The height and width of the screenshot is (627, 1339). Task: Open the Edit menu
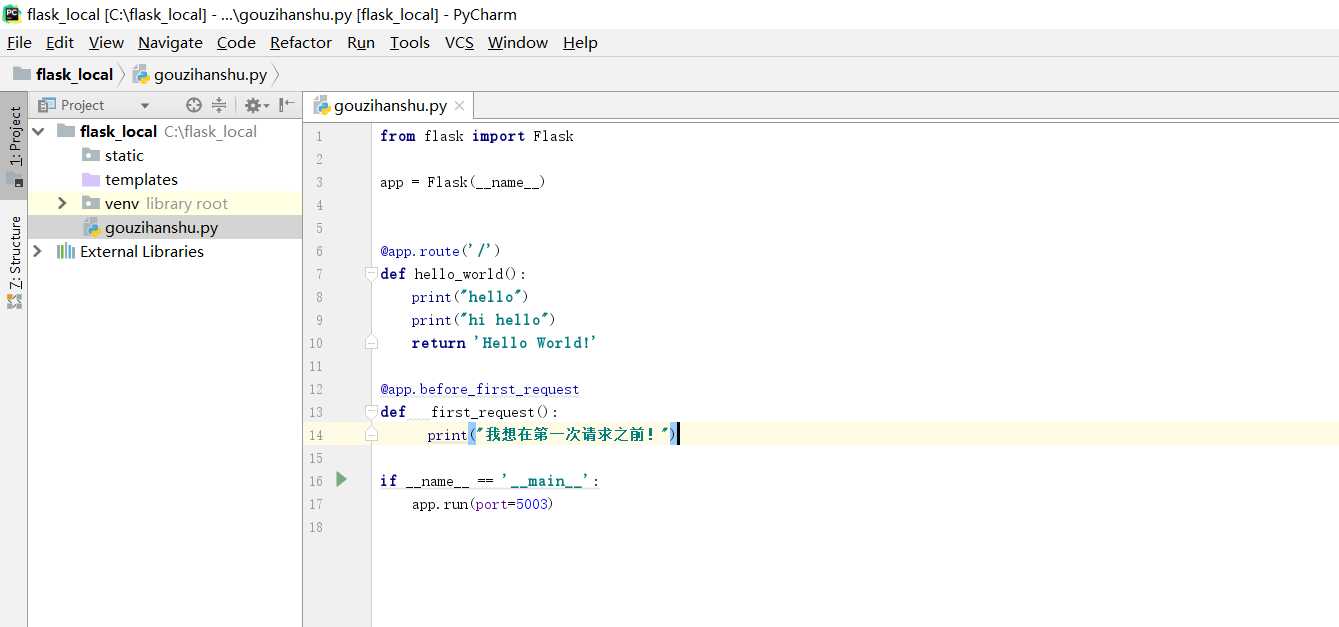60,42
